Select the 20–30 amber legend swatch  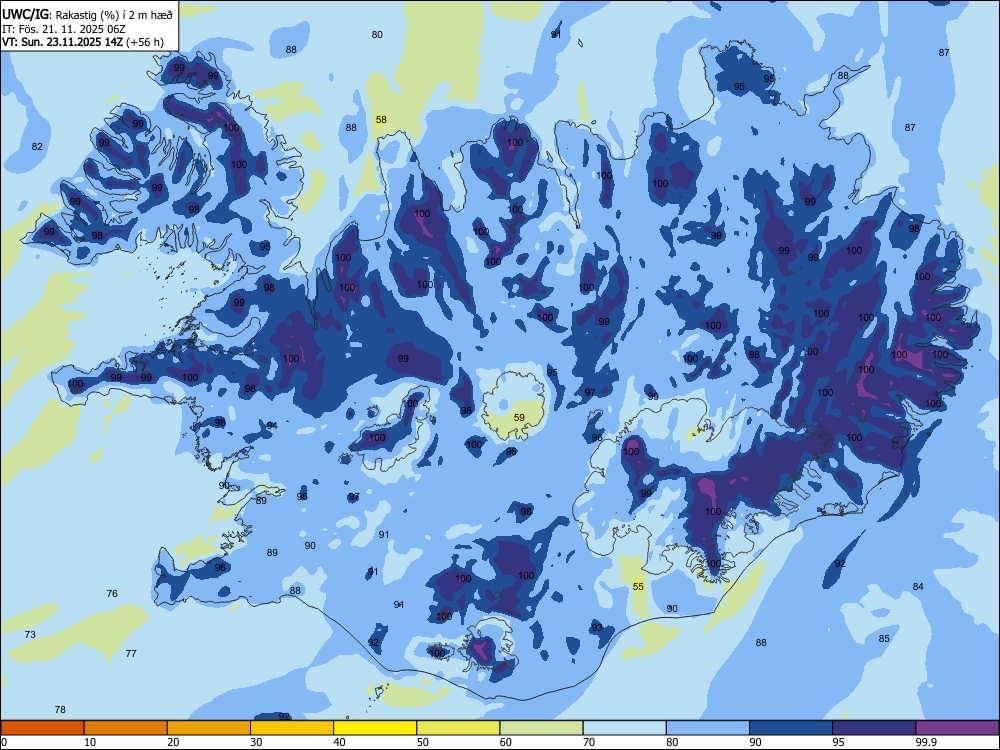(x=209, y=728)
